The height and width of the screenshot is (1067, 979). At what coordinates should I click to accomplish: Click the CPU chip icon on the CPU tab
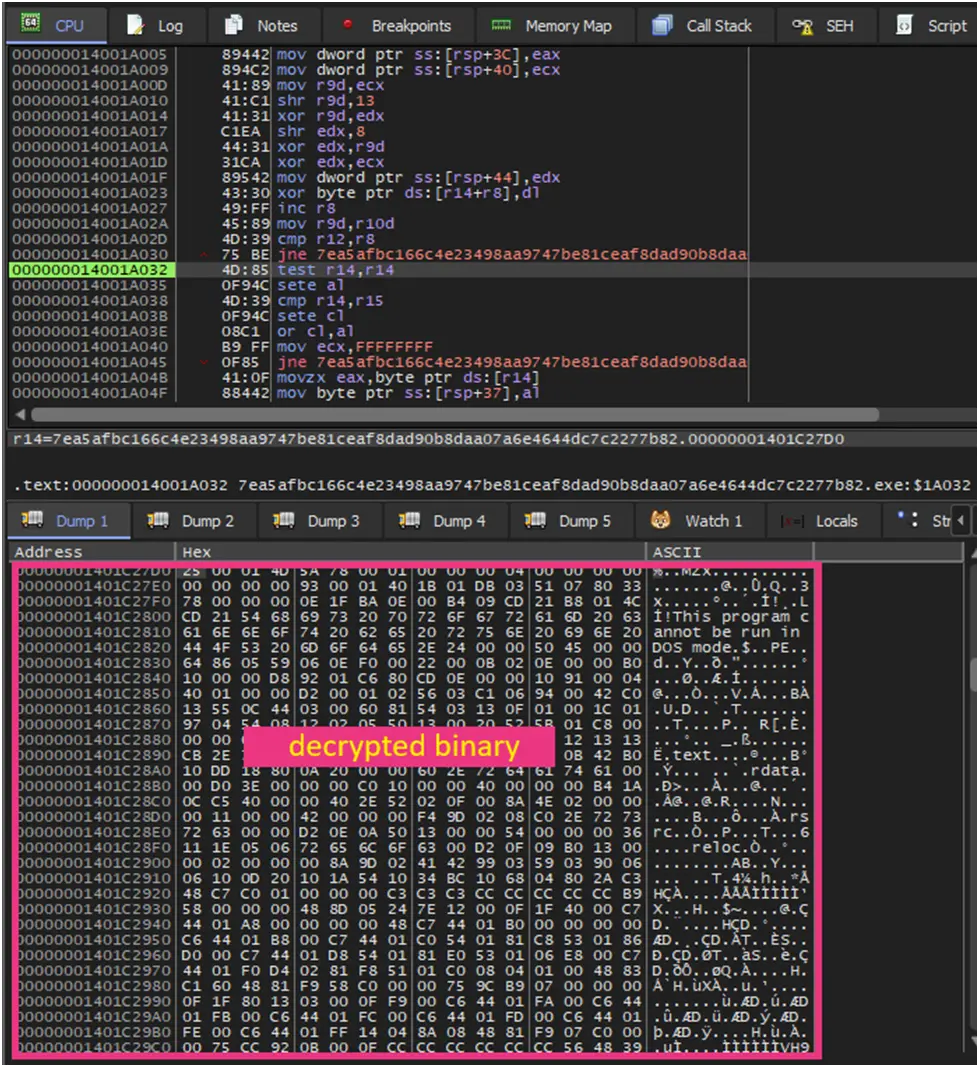[x=34, y=25]
